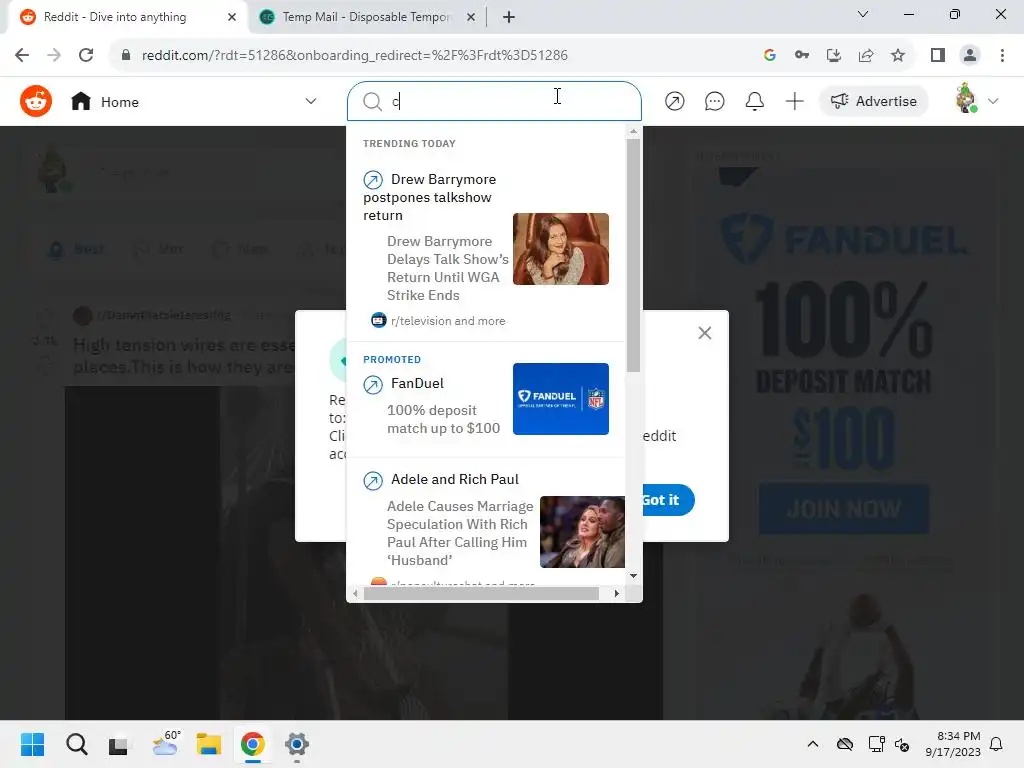Close the Temp Mail tab
Screen dimensions: 1024x768
coord(471,17)
